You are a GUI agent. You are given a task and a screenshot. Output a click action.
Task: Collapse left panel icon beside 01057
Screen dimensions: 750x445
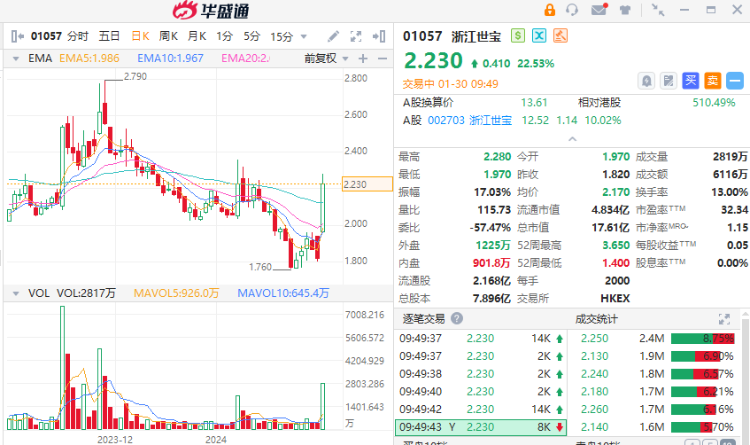point(17,36)
